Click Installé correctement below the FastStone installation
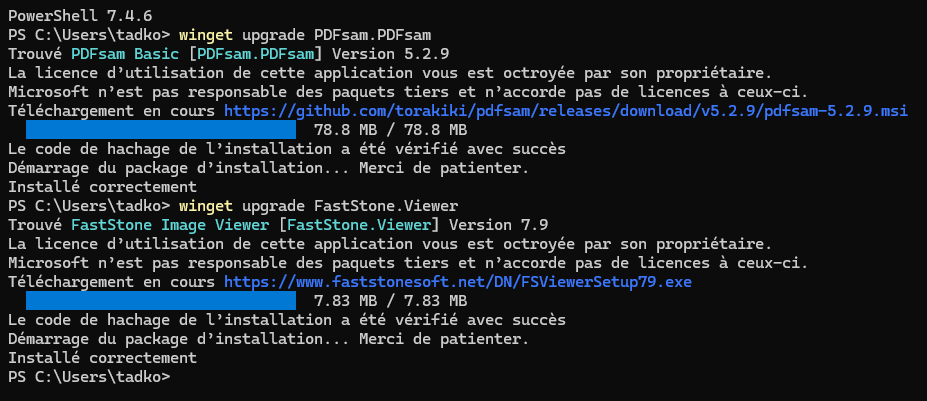The width and height of the screenshot is (927, 401). [102, 358]
